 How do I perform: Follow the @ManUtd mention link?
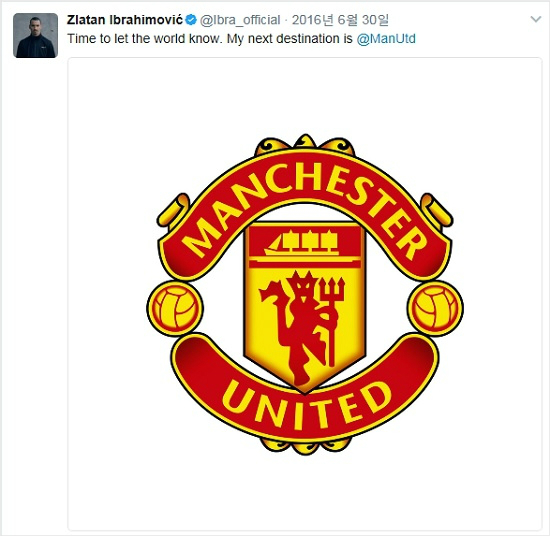[386, 39]
